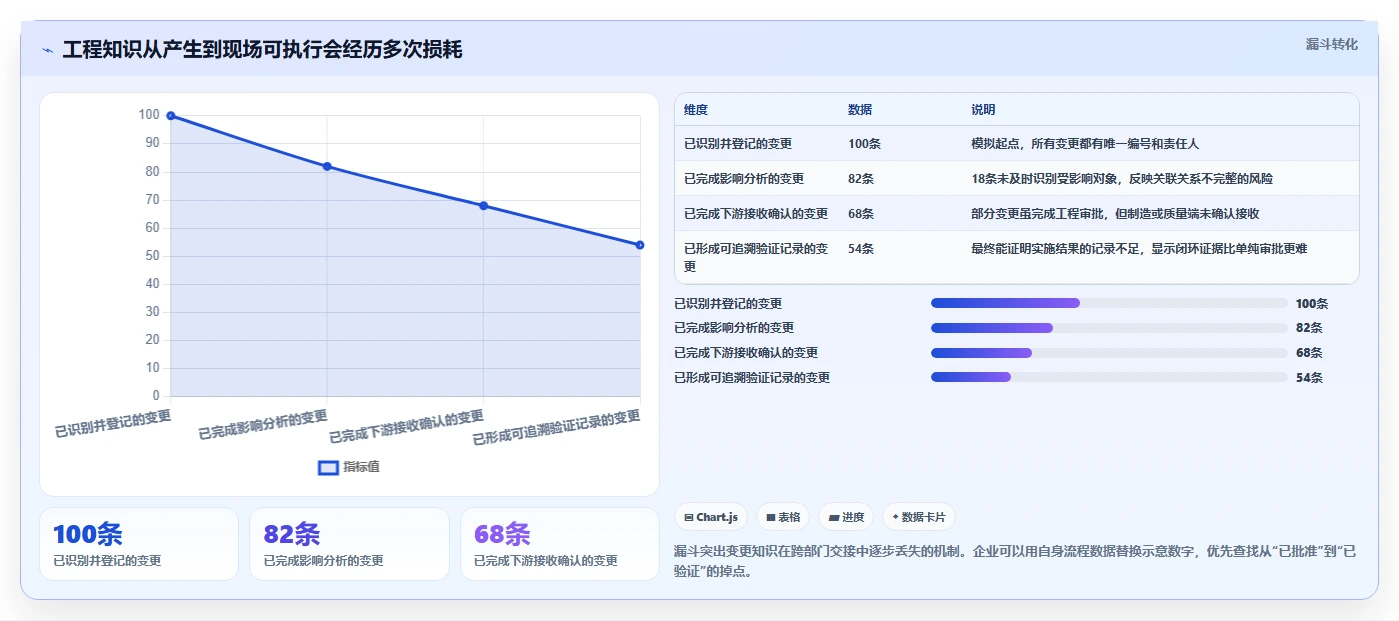Image resolution: width=1399 pixels, height=621 pixels.
Task: Open the 68条 stat card
Action: pyautogui.click(x=559, y=544)
